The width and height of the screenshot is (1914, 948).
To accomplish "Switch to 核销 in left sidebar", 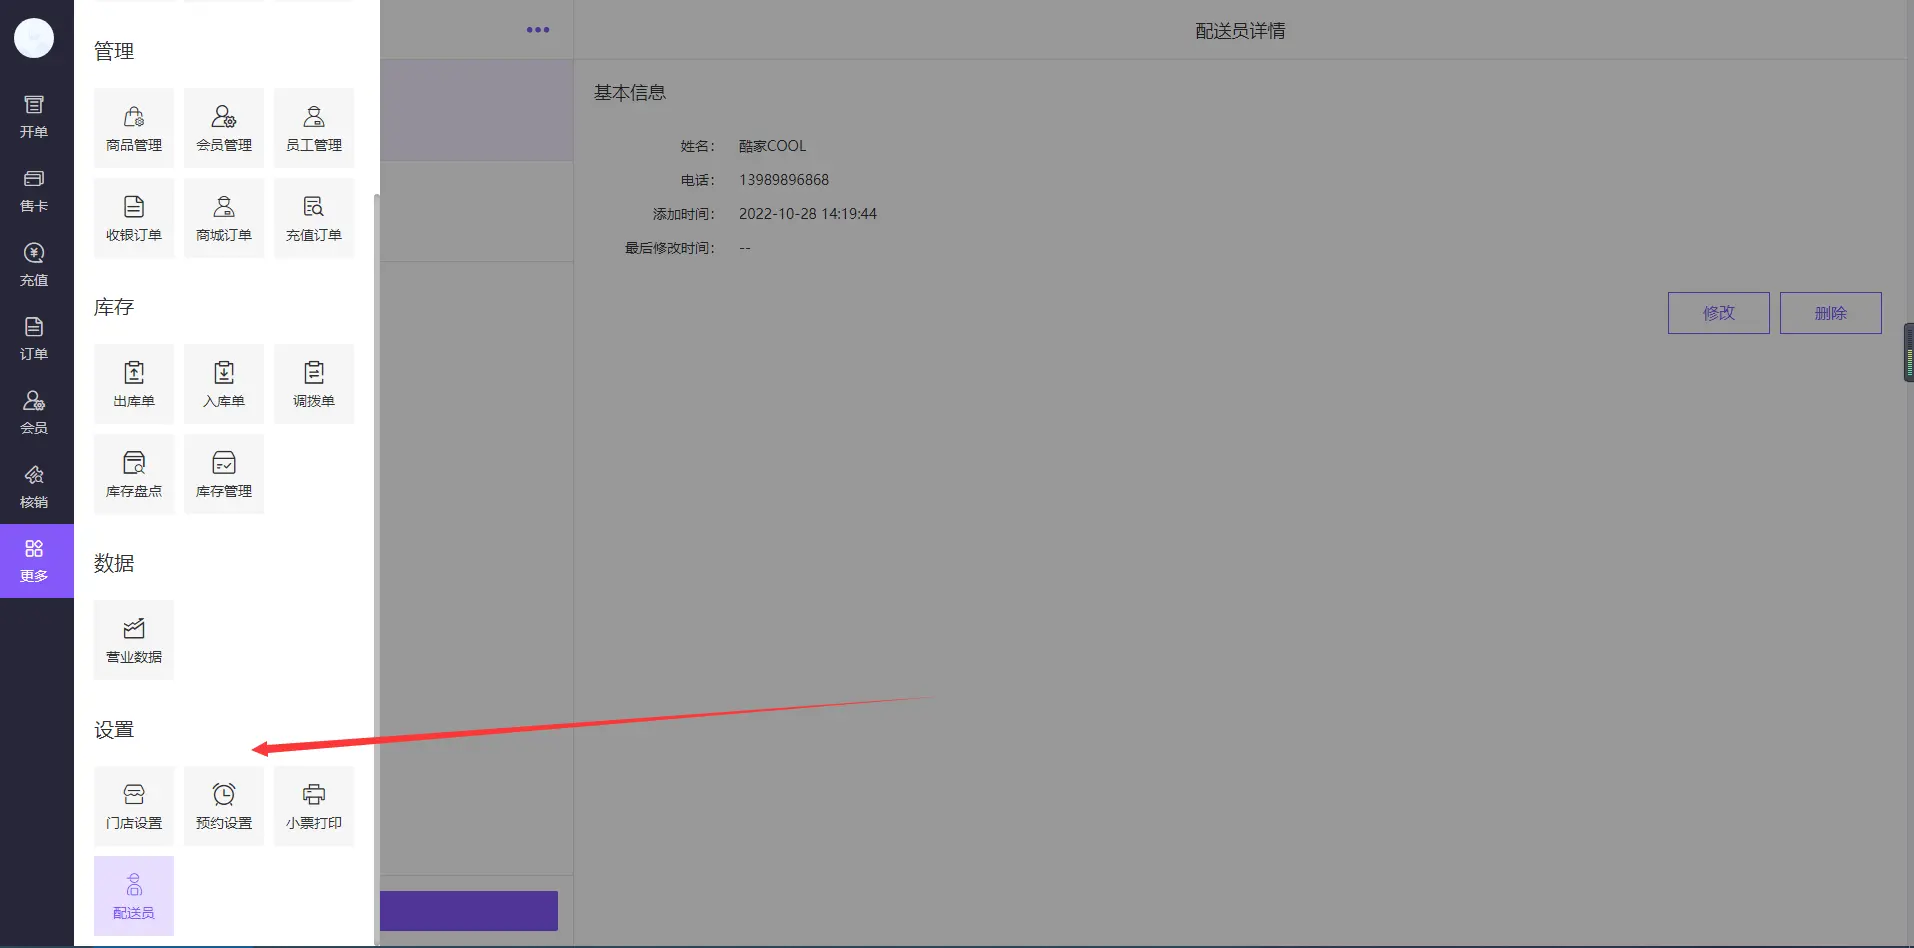I will [34, 486].
